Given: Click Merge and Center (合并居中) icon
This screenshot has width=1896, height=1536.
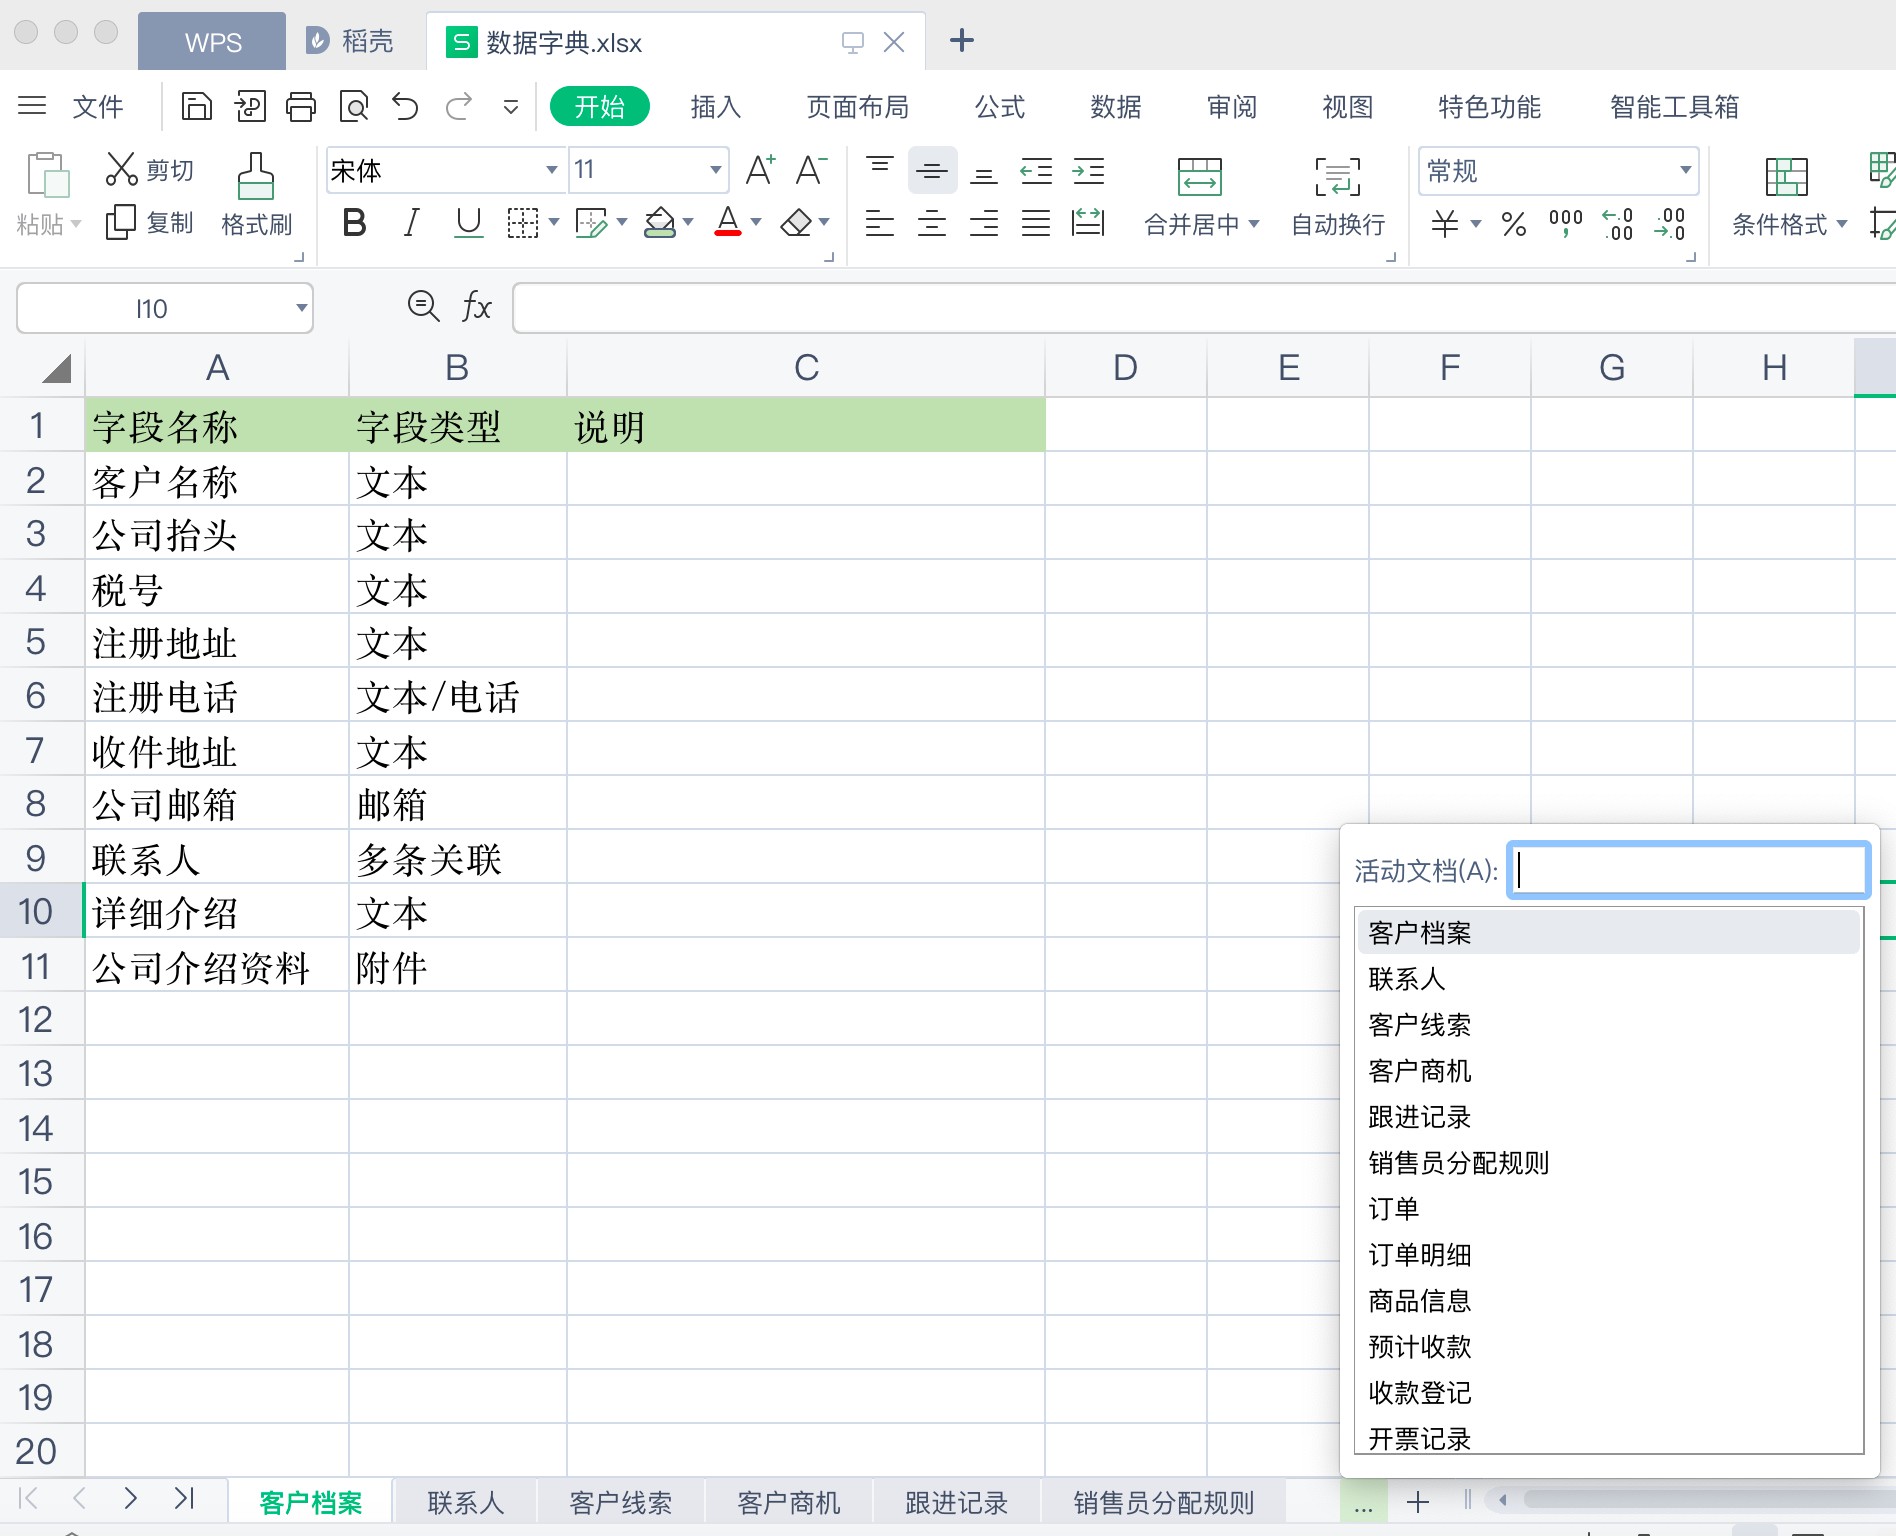Looking at the screenshot, I should [x=1199, y=178].
